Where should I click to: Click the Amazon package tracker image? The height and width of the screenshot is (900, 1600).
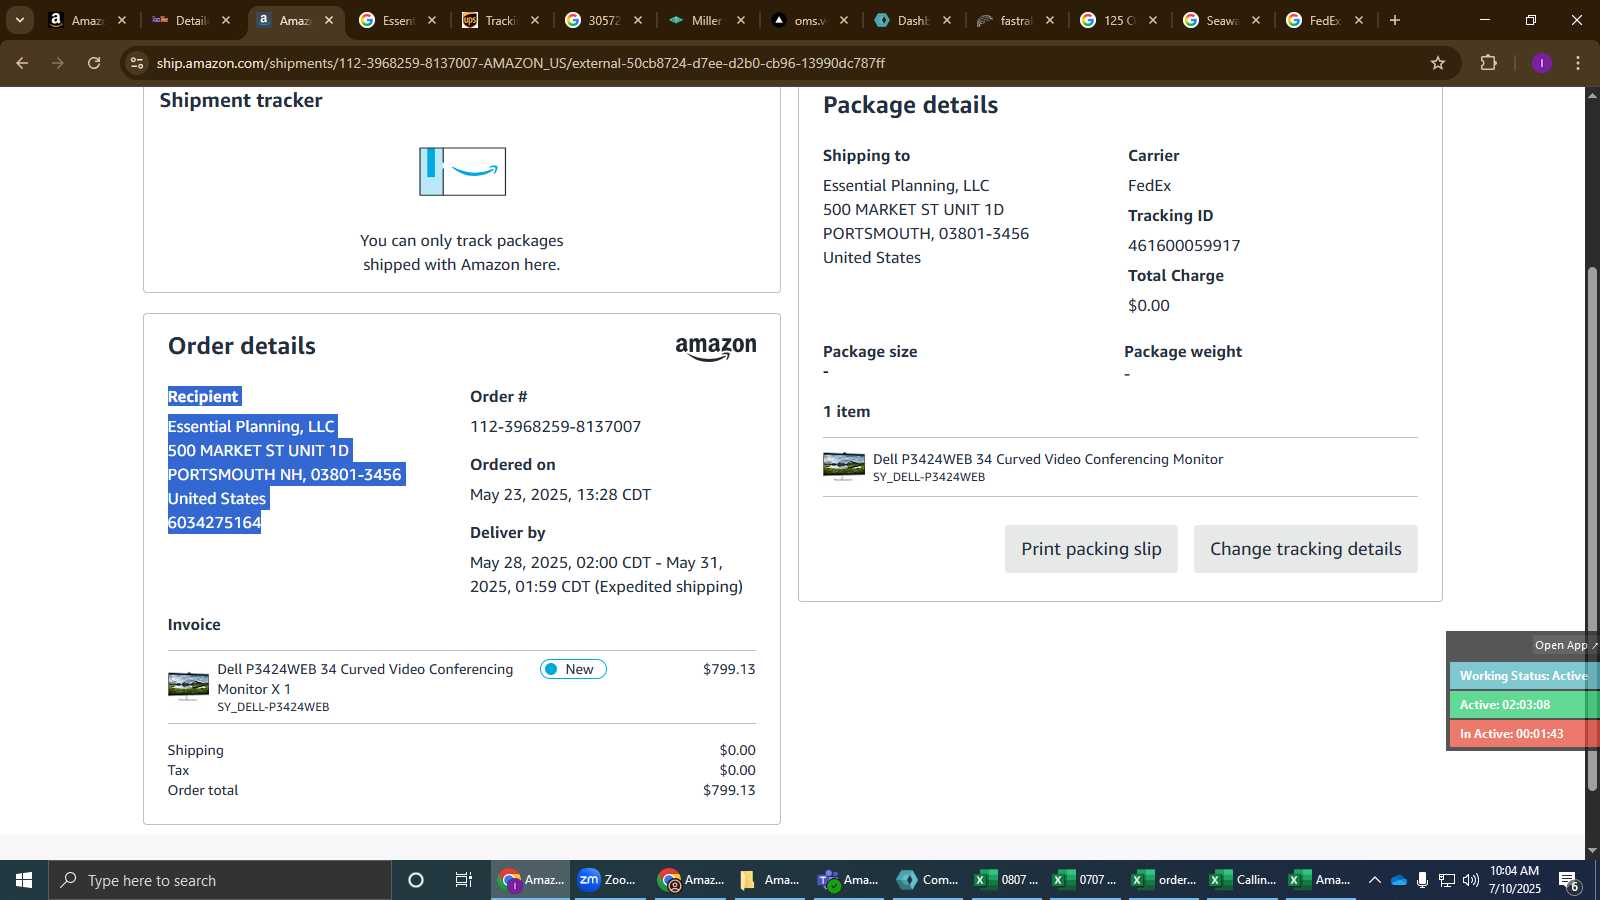coord(462,171)
